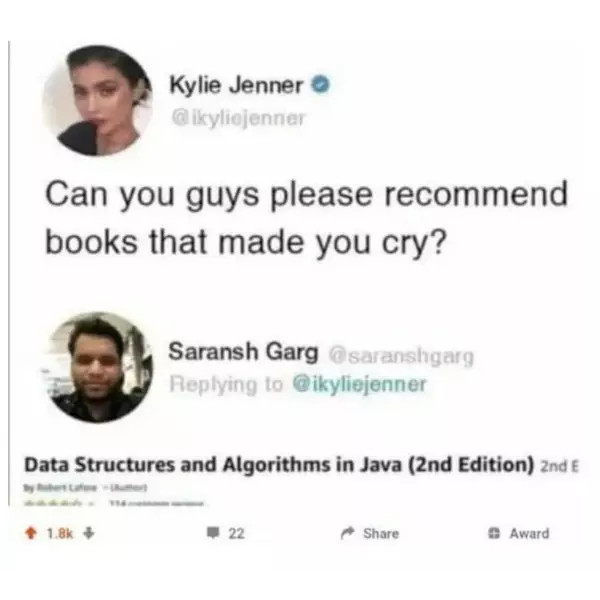Click the 22 comments count
The image size is (600, 600).
point(236,533)
